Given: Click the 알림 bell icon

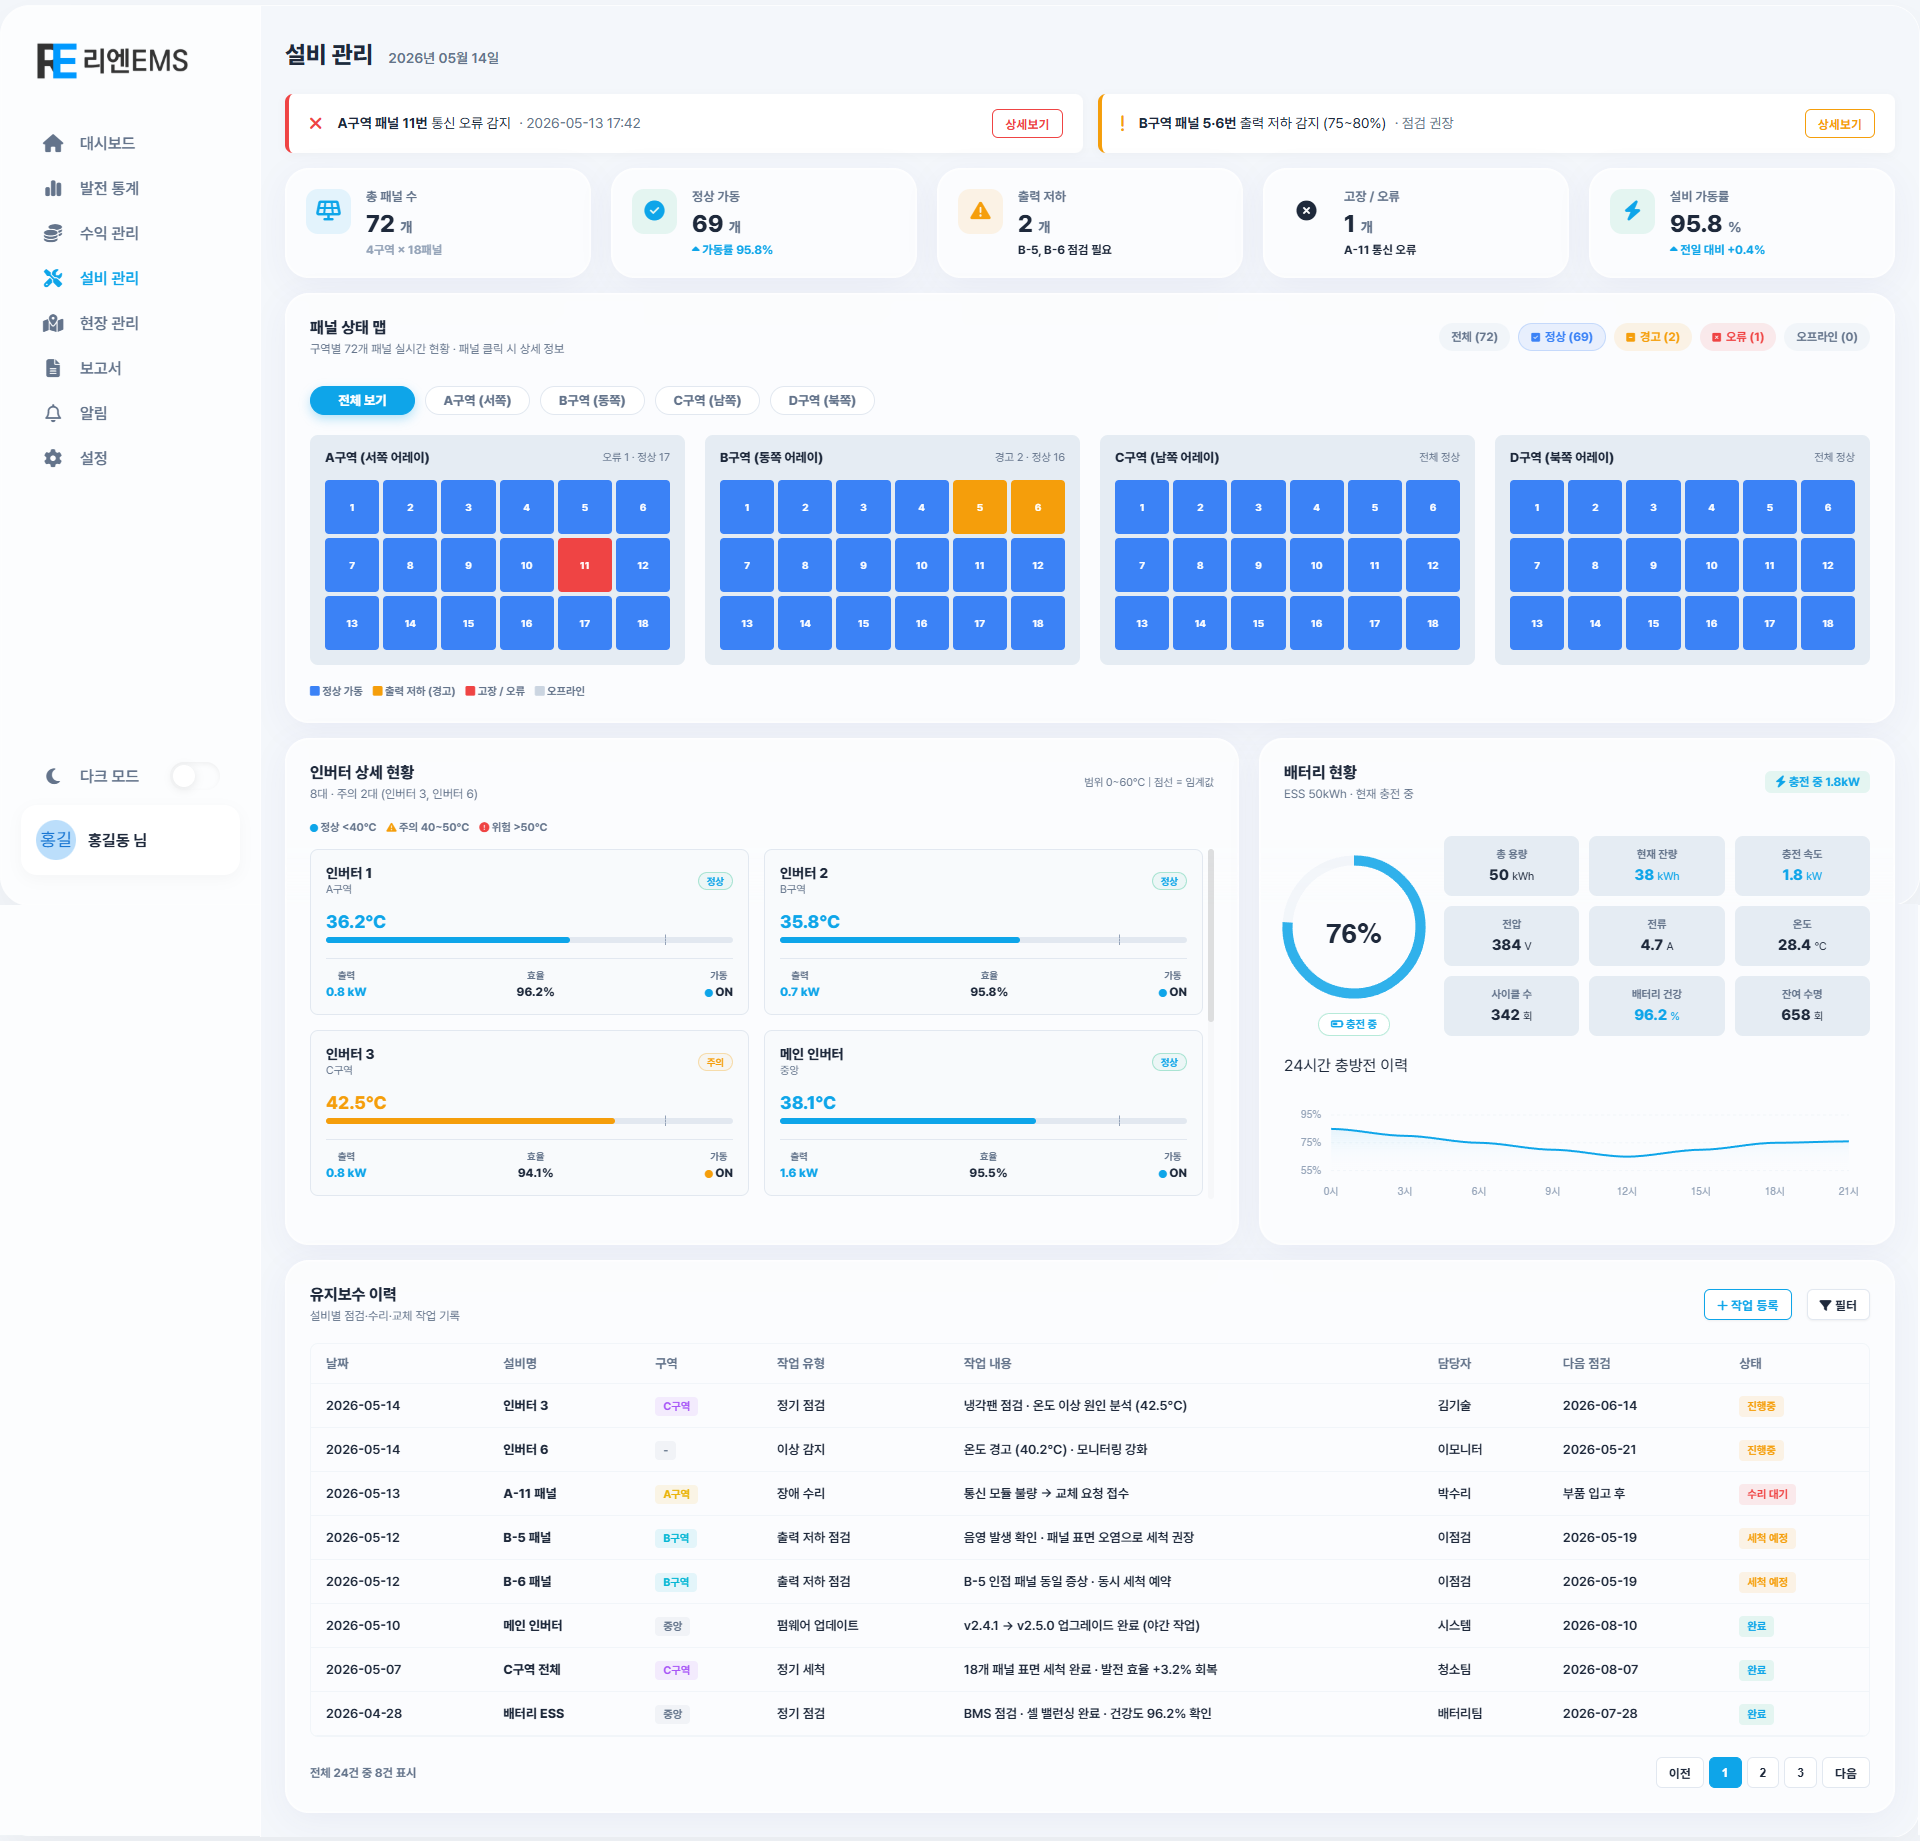Looking at the screenshot, I should pyautogui.click(x=53, y=413).
